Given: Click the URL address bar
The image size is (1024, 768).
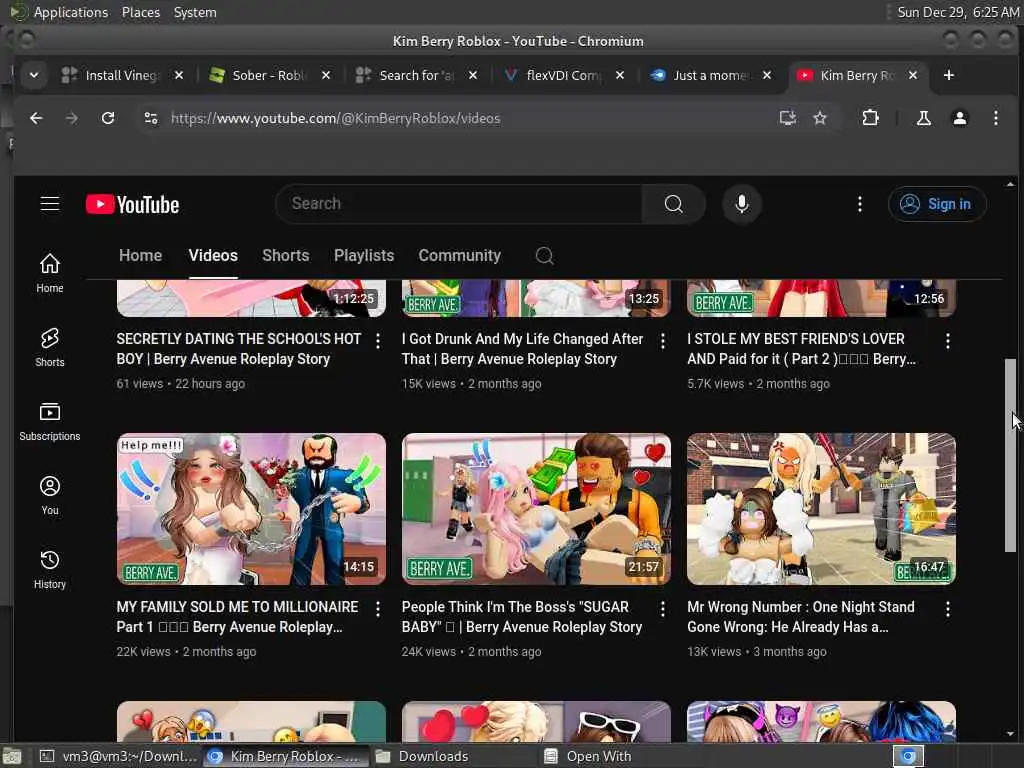Looking at the screenshot, I should (x=457, y=118).
